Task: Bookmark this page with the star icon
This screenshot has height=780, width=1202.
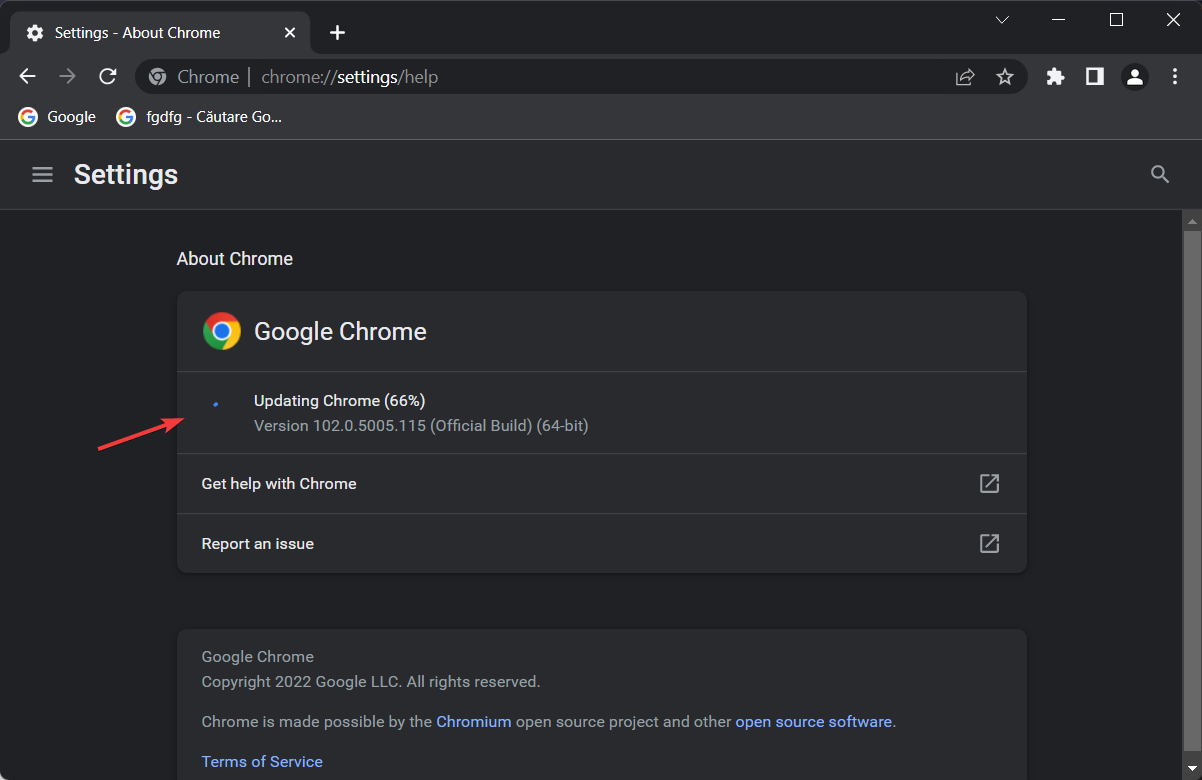Action: 1005,77
